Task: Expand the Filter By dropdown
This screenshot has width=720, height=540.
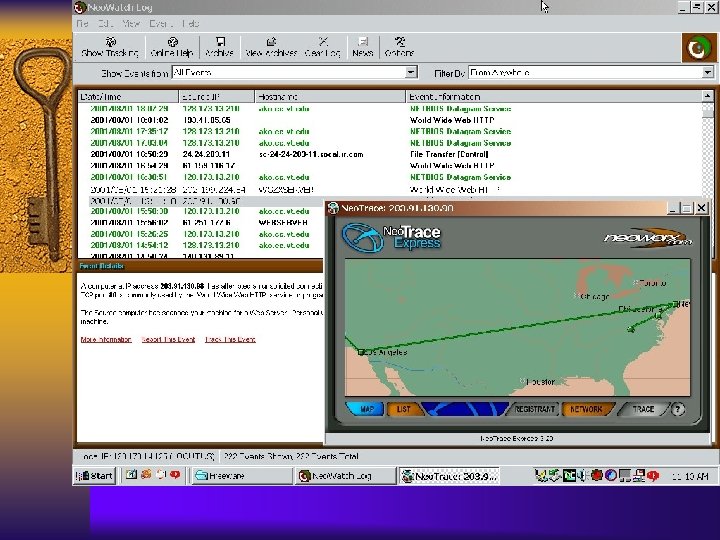Action: click(708, 72)
